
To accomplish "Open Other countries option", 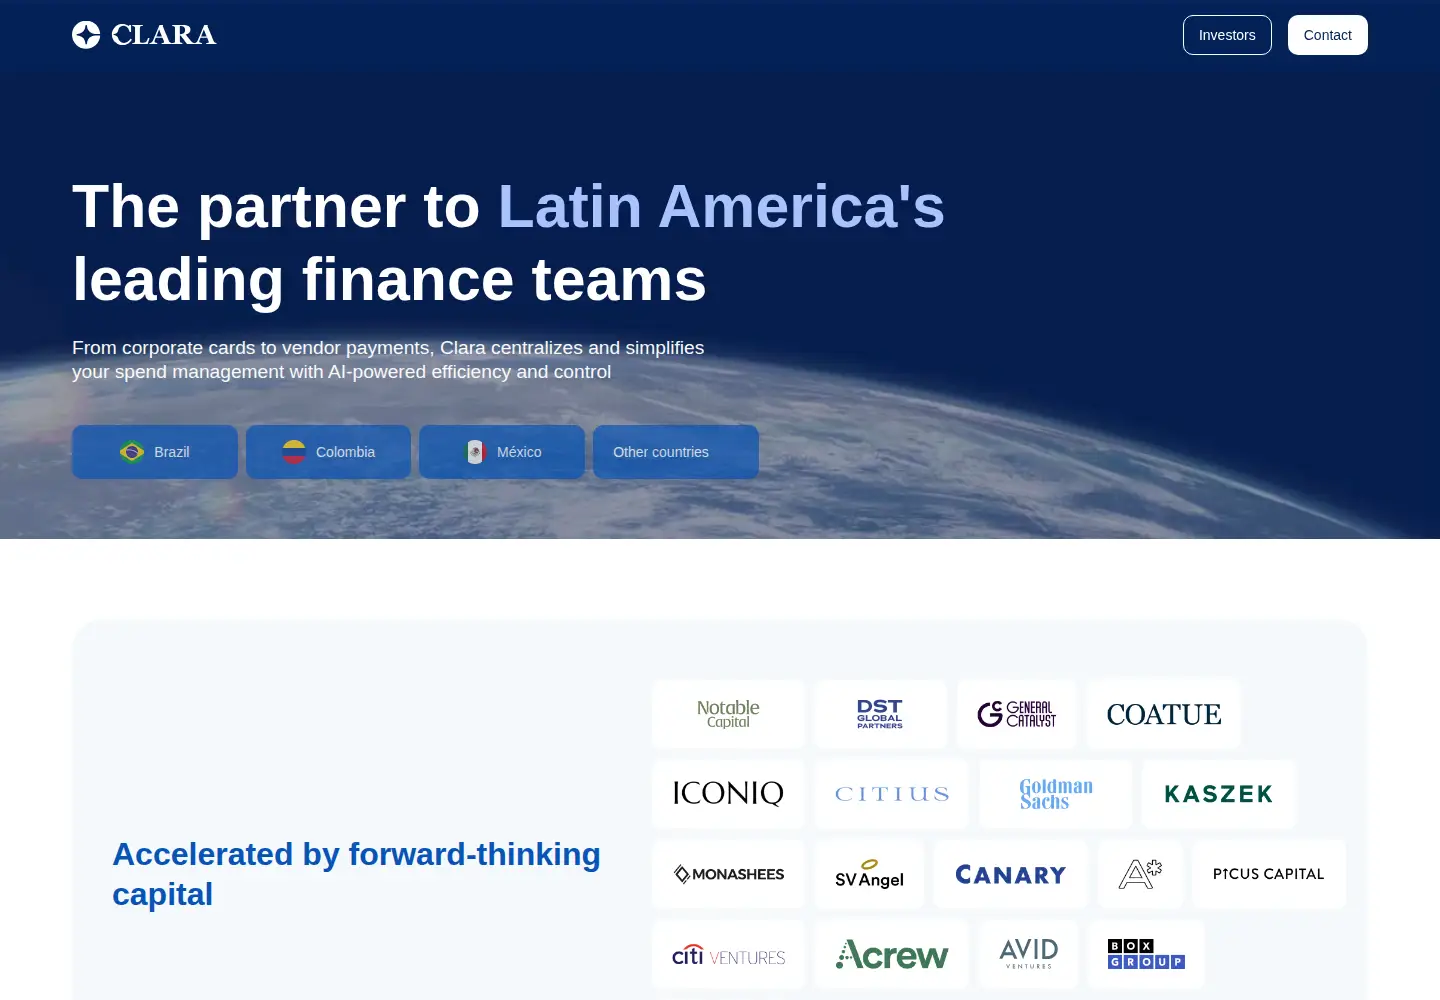I will tap(676, 452).
